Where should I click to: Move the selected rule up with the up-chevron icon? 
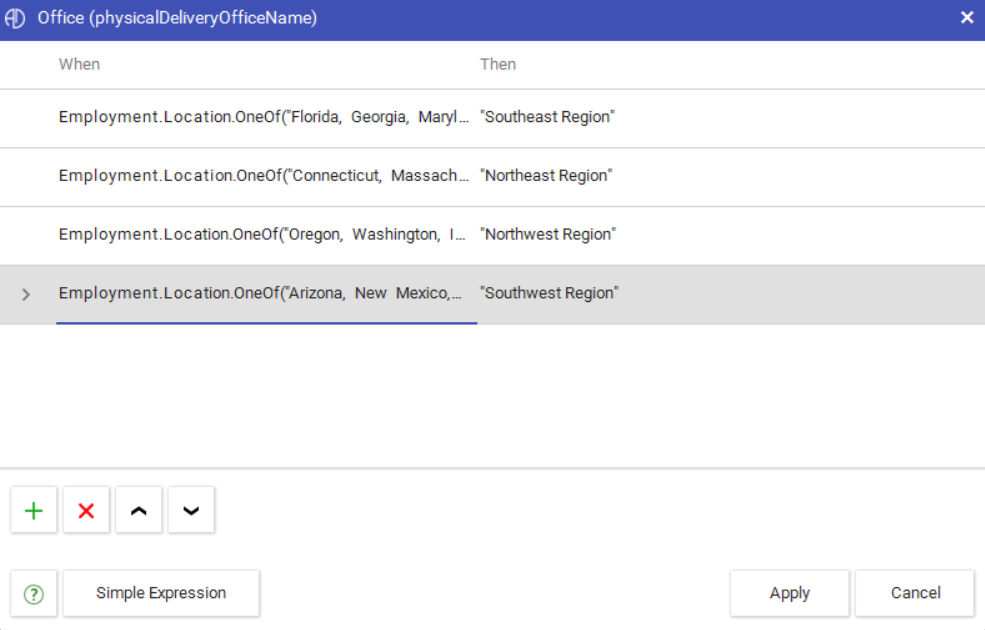click(138, 509)
